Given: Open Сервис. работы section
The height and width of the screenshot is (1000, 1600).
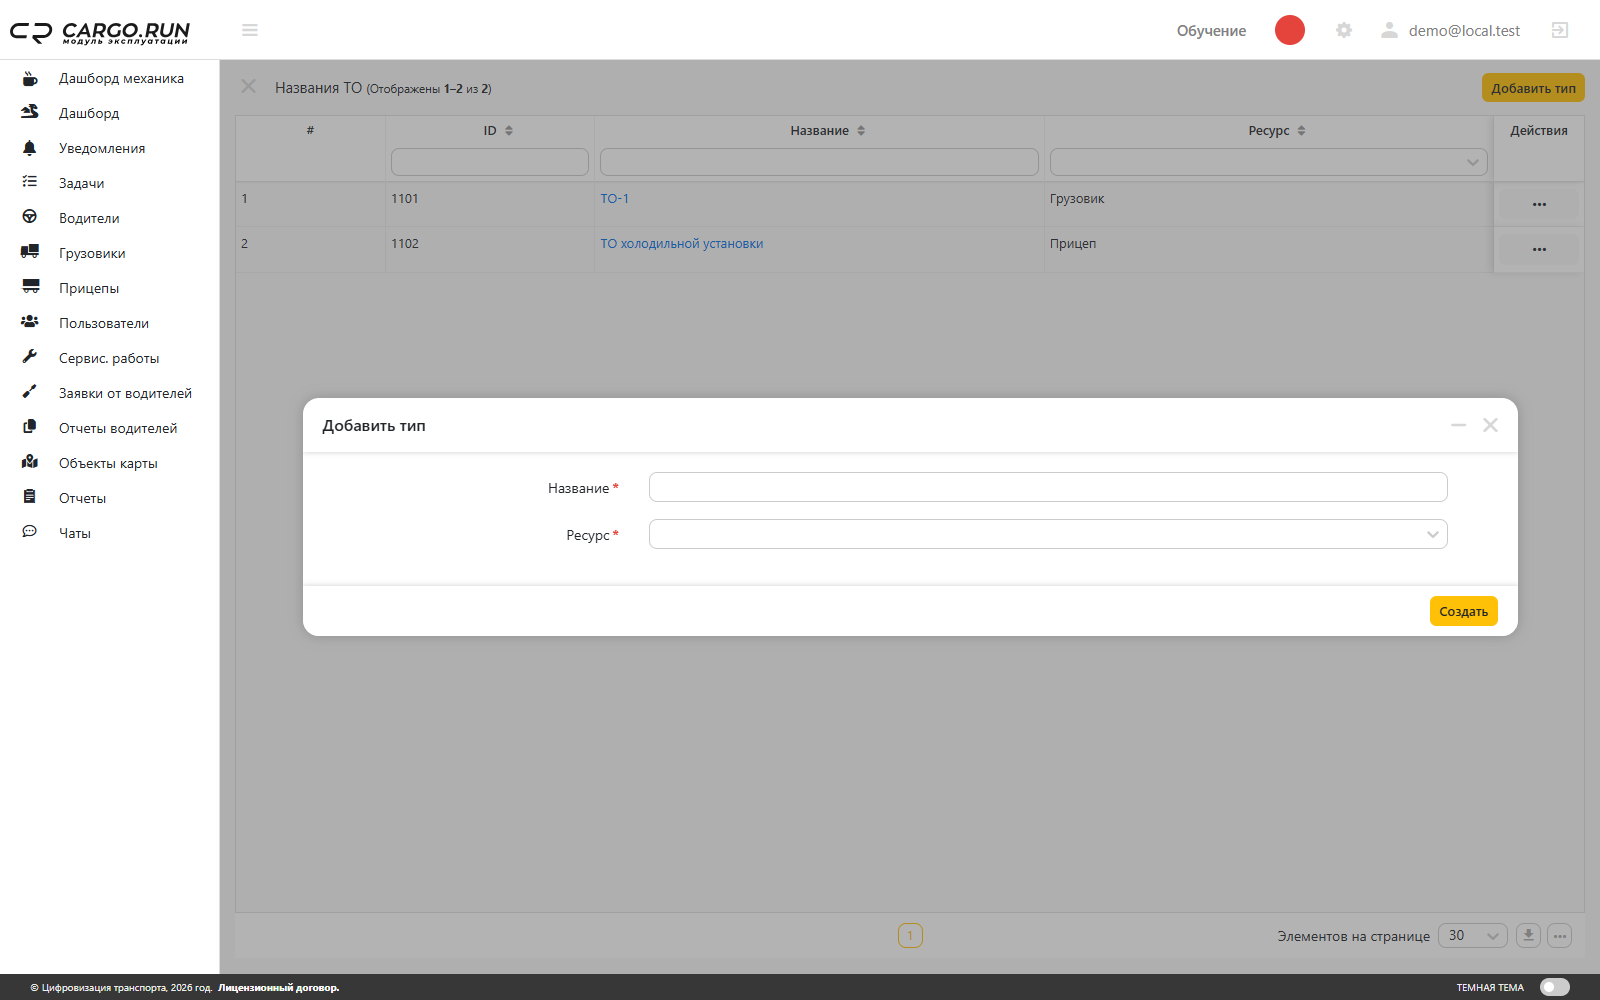Looking at the screenshot, I should (109, 358).
